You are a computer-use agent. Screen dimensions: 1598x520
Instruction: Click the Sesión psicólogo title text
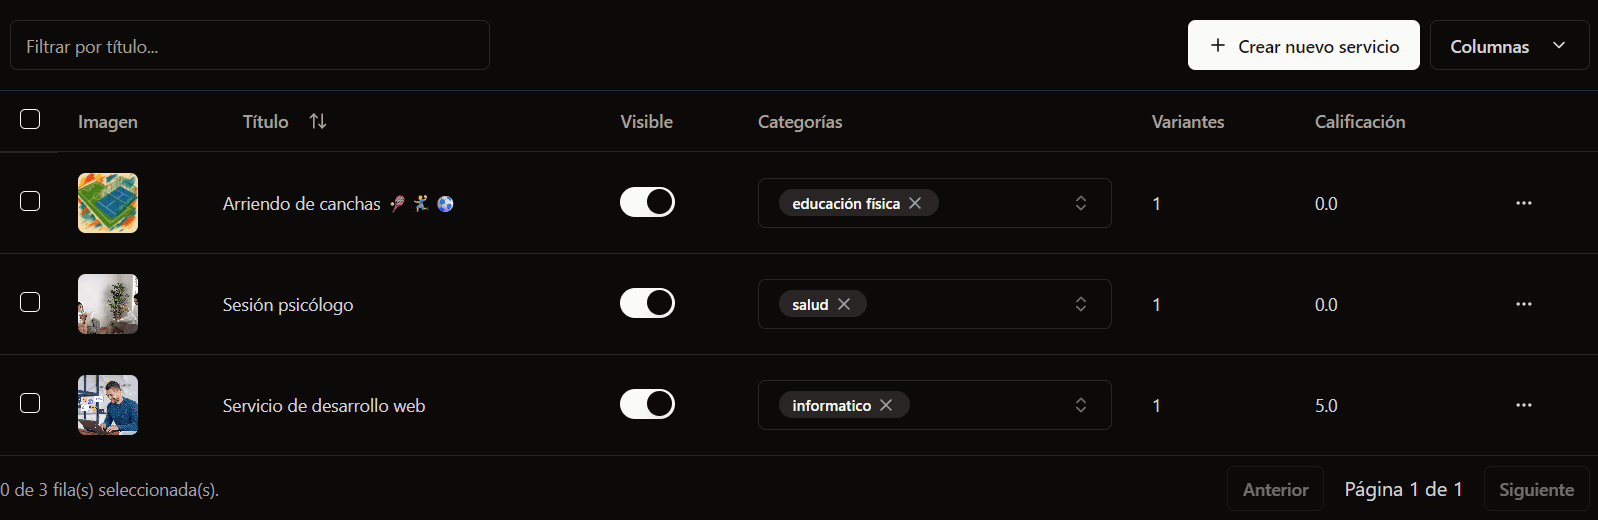(x=288, y=304)
